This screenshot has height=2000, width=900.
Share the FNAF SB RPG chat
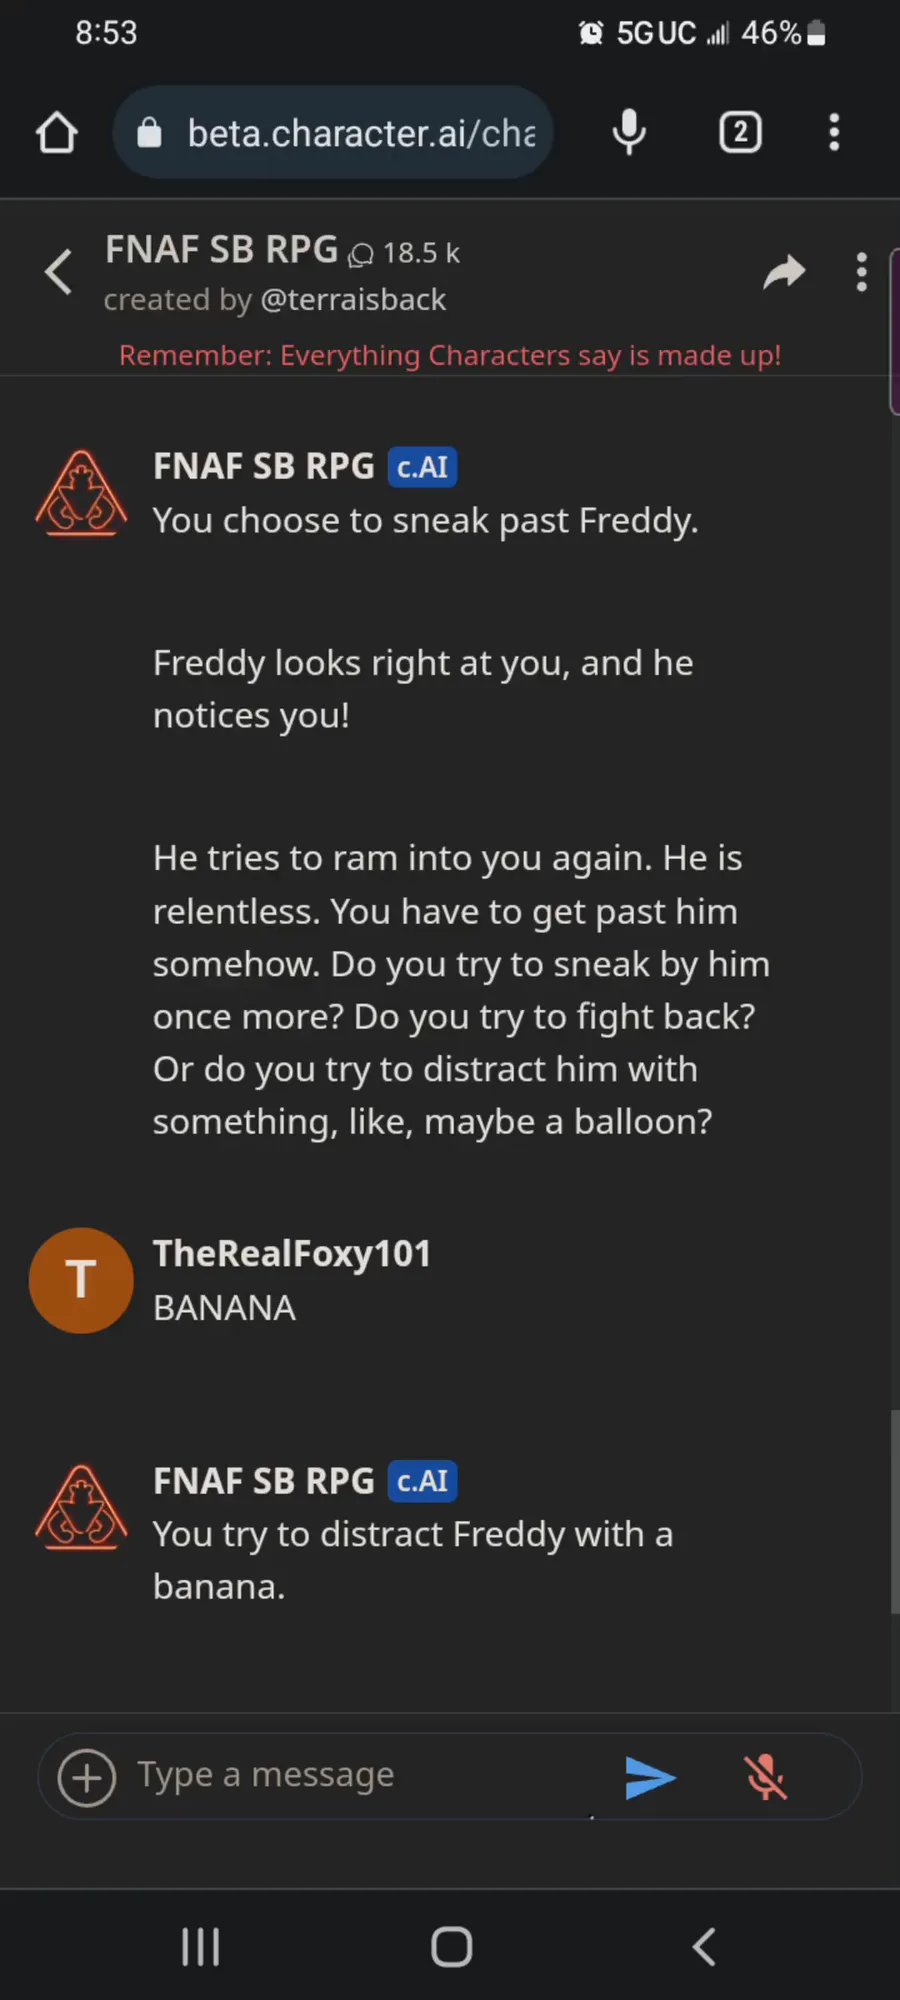784,272
